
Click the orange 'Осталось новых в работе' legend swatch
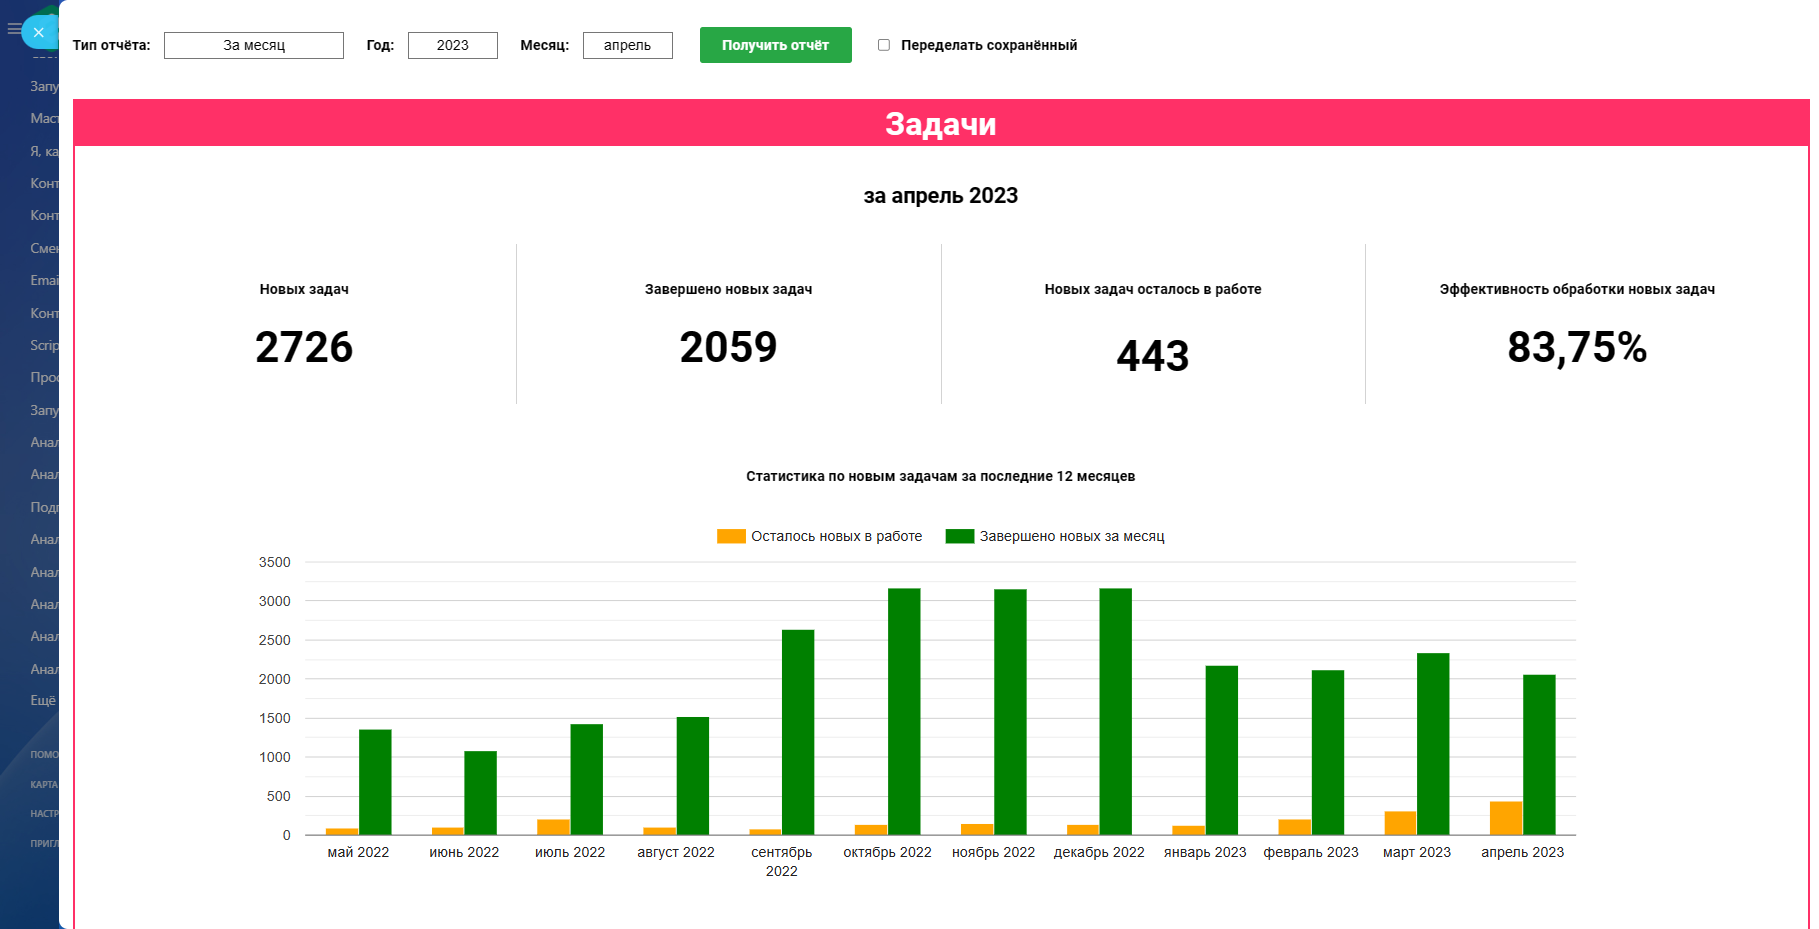click(x=731, y=536)
